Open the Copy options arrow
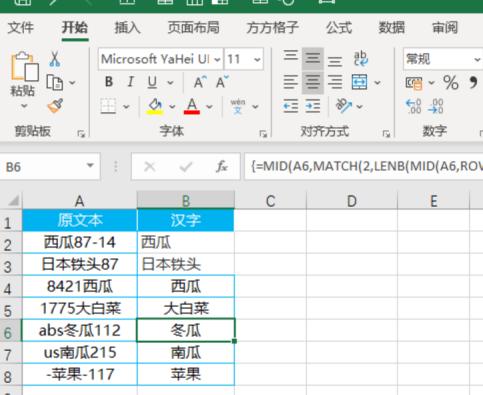483x395 pixels. (72, 82)
